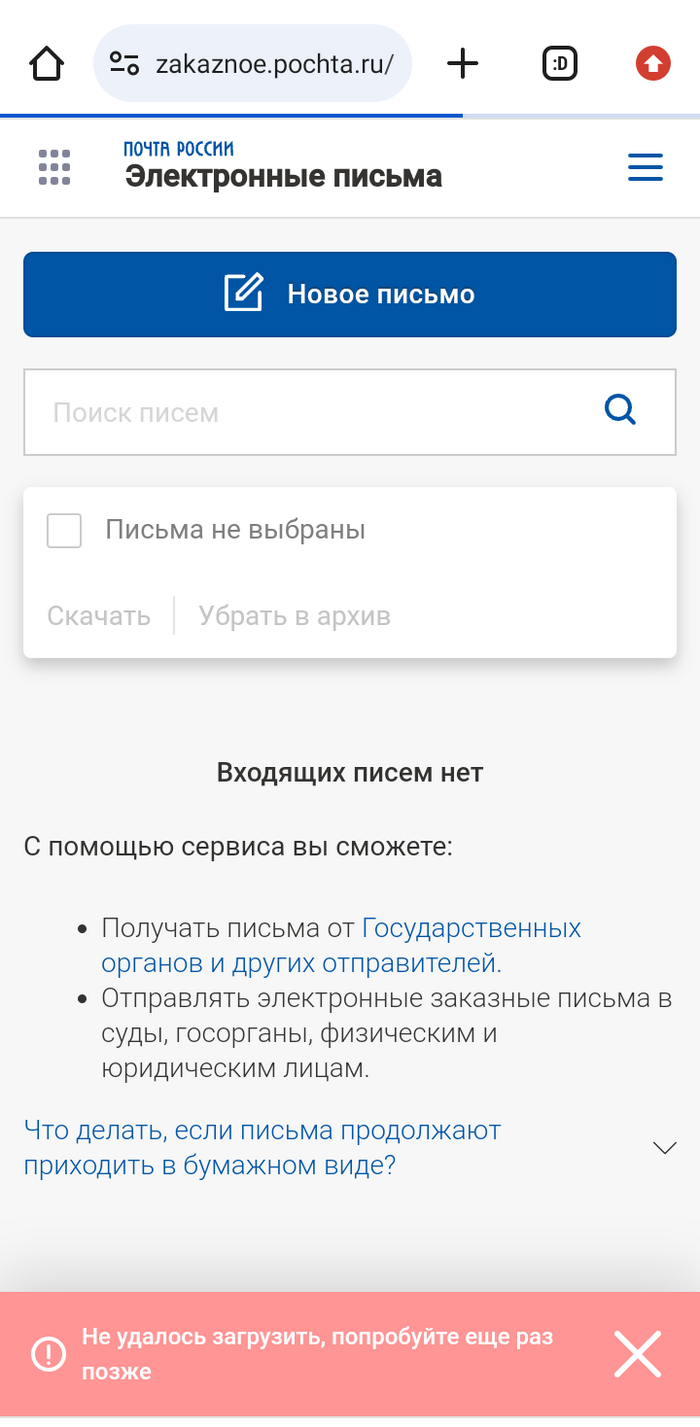Open the question about paper letters

[262, 1147]
